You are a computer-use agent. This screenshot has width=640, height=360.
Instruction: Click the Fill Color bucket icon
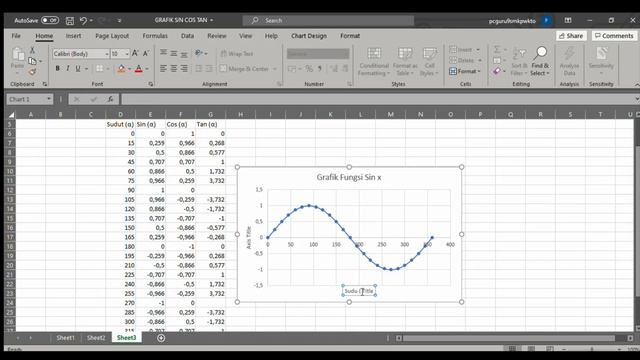pos(121,69)
